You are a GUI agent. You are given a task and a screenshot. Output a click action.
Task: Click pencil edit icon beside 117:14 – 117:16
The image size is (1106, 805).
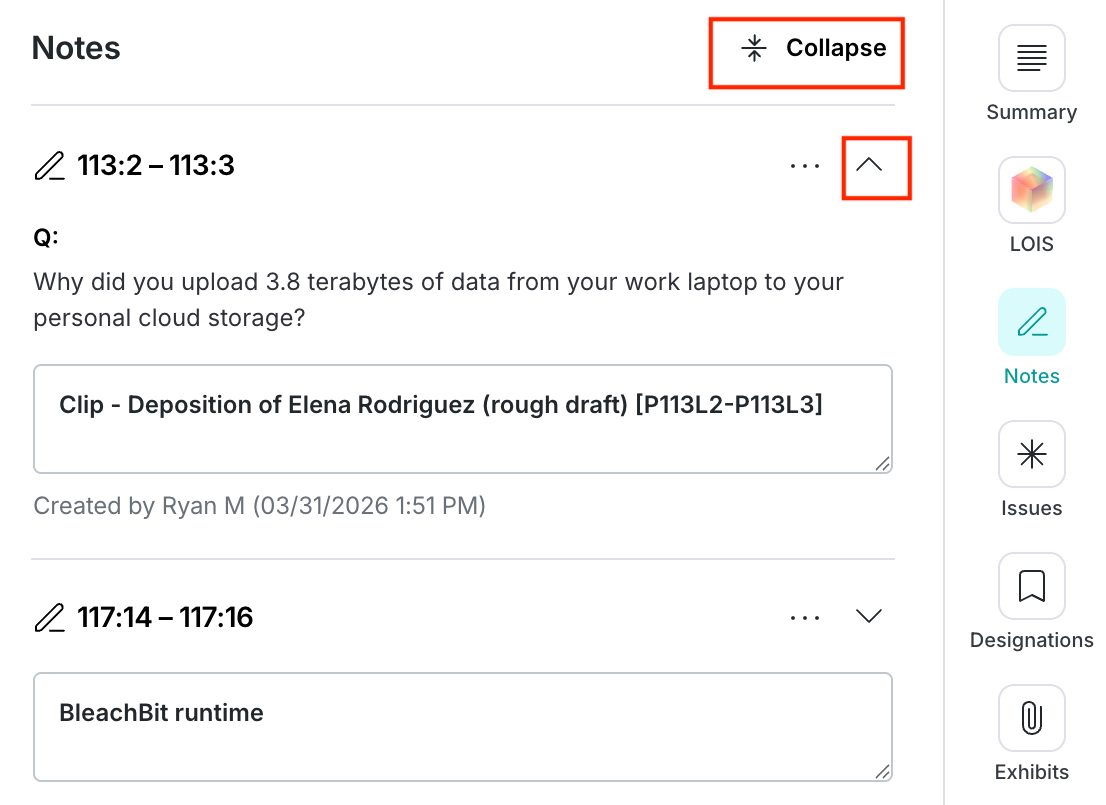pyautogui.click(x=49, y=617)
